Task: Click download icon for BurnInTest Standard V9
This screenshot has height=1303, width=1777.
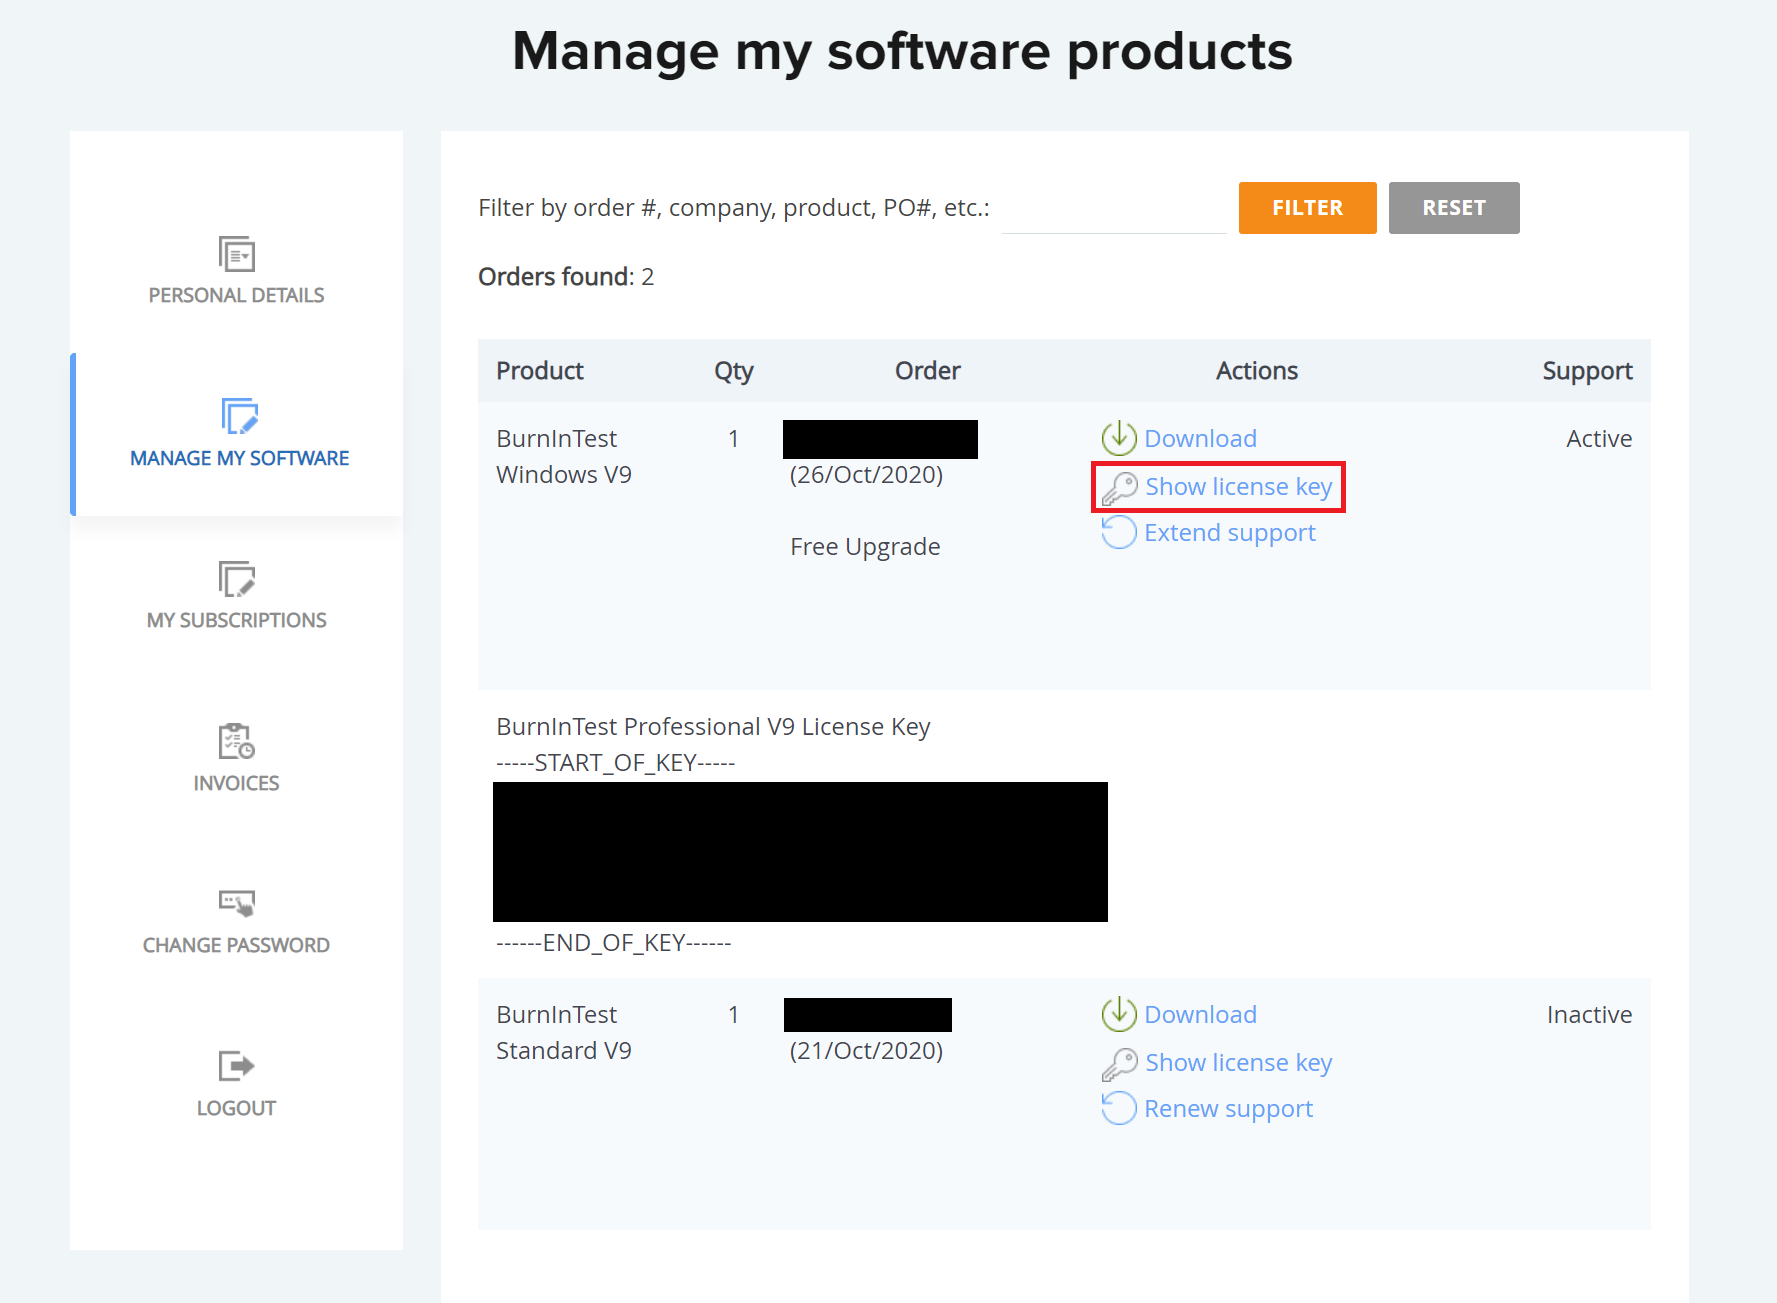Action: pos(1119,1014)
